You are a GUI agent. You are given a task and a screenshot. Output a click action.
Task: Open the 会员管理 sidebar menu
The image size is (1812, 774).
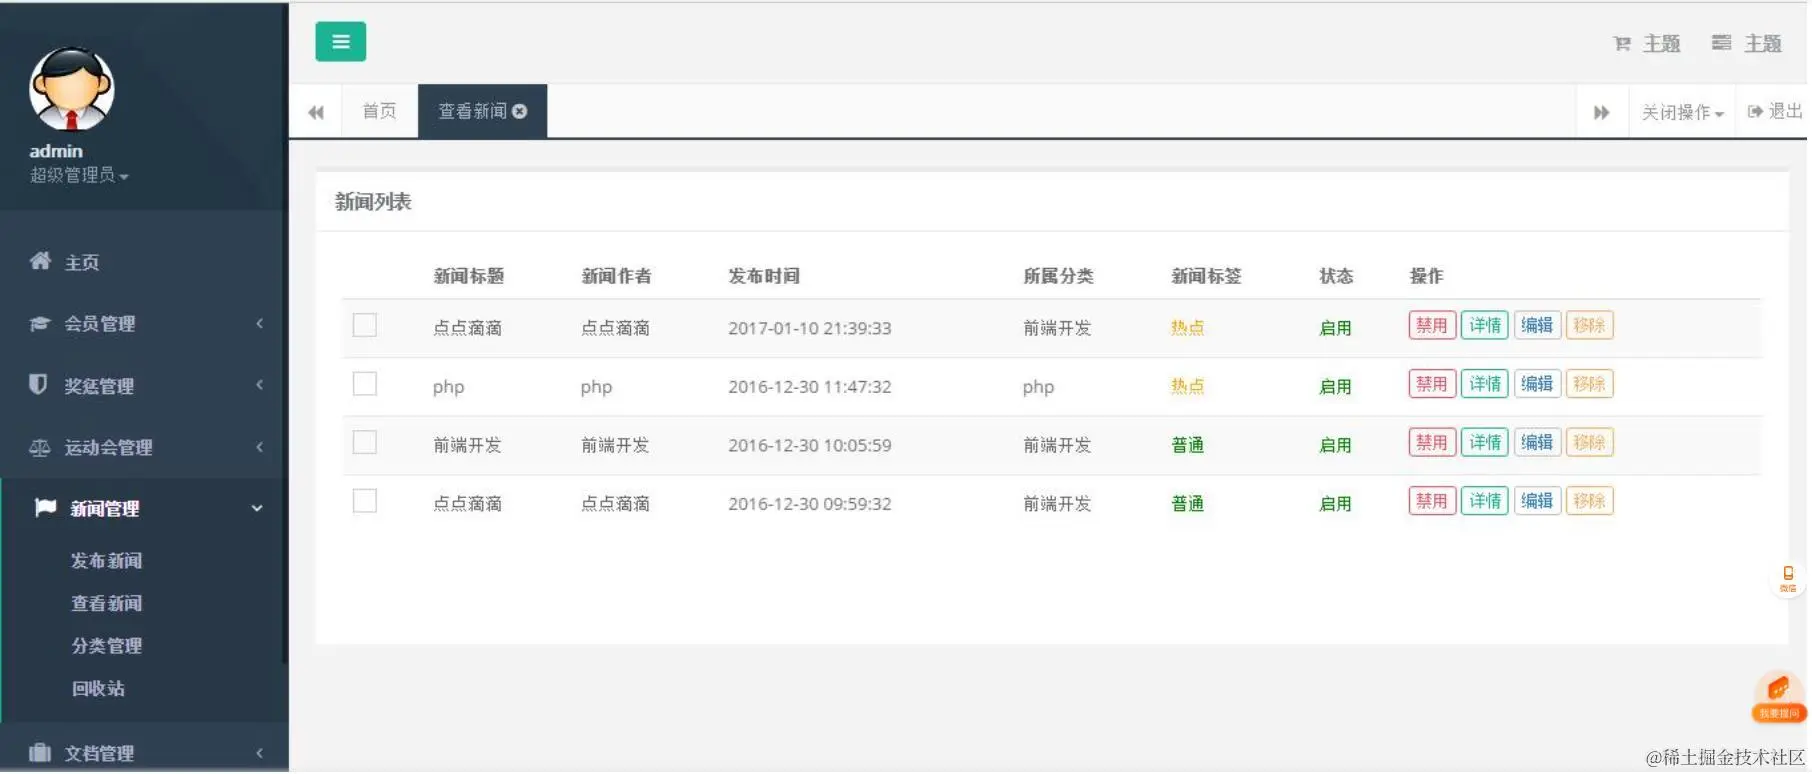coord(144,324)
